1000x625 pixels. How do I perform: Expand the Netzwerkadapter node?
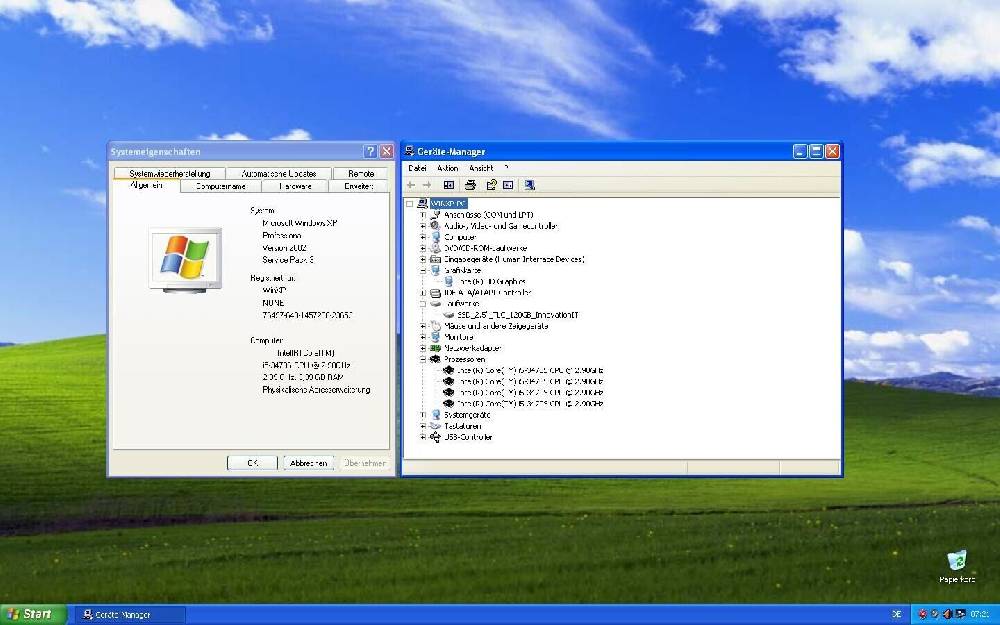pyautogui.click(x=422, y=348)
